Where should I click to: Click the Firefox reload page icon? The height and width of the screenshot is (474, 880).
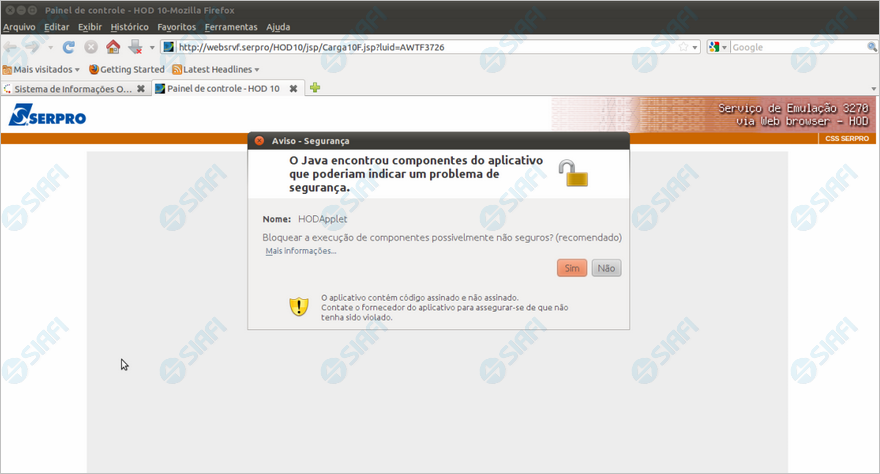point(69,47)
